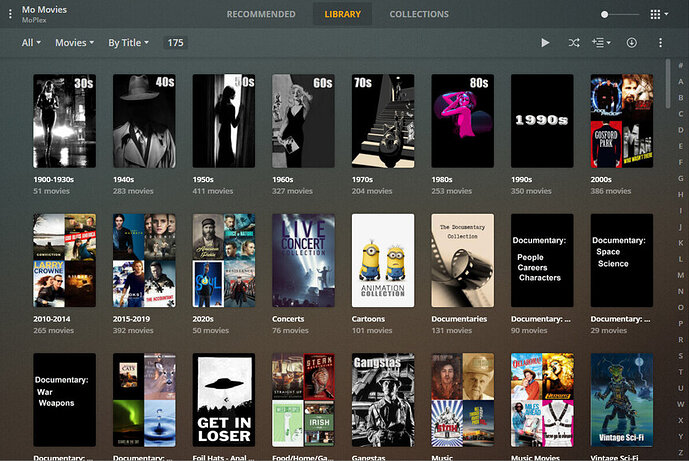Viewport: 689px width, 461px height.
Task: Click the '392 movies' count text
Action: 133,330
